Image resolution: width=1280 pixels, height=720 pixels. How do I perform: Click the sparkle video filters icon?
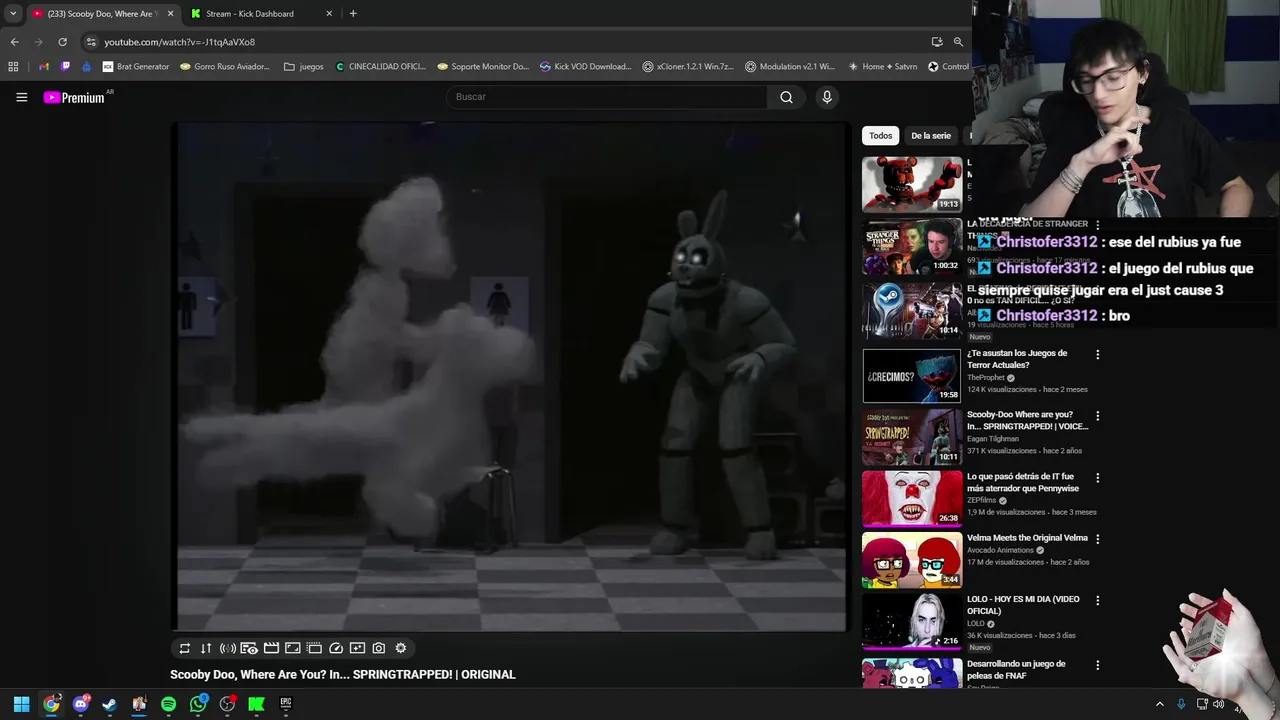point(357,648)
